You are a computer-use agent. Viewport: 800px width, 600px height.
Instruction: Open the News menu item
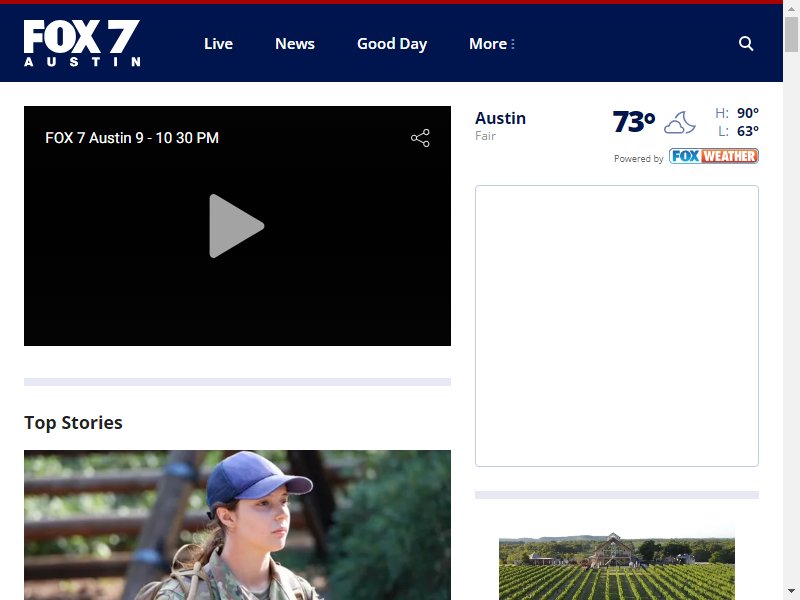[x=295, y=44]
